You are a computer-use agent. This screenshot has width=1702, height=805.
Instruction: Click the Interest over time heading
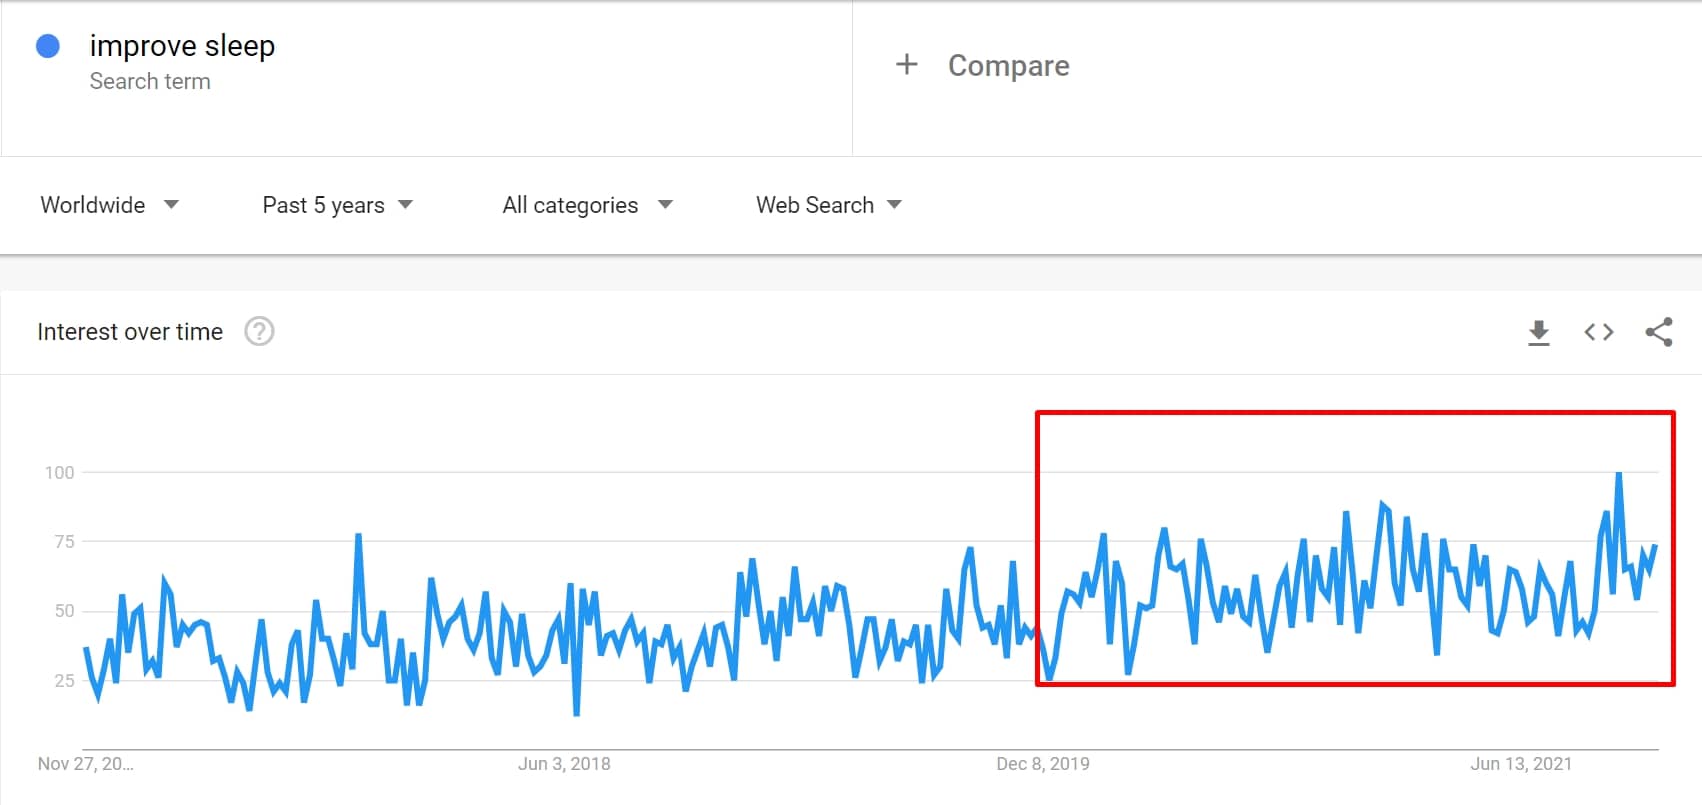pyautogui.click(x=130, y=332)
